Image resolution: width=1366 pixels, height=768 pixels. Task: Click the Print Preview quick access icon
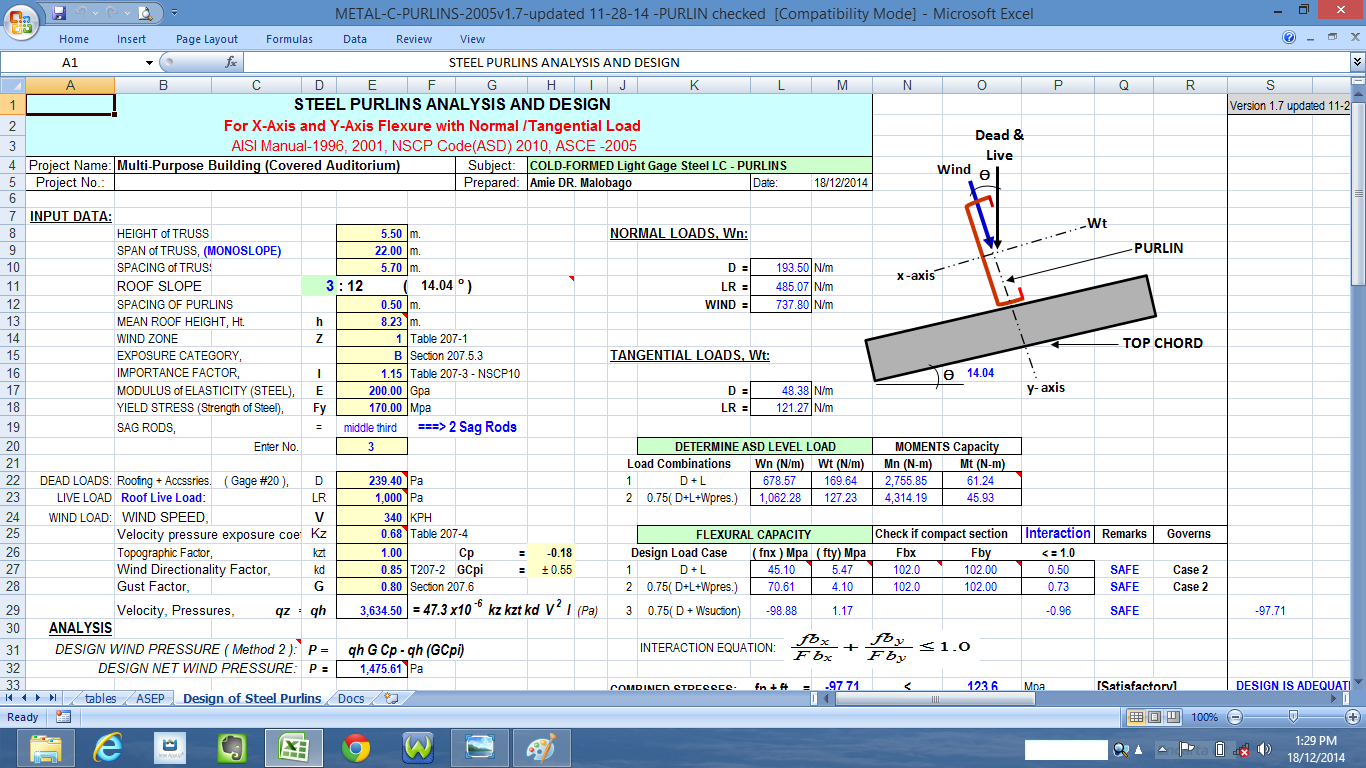coord(146,14)
